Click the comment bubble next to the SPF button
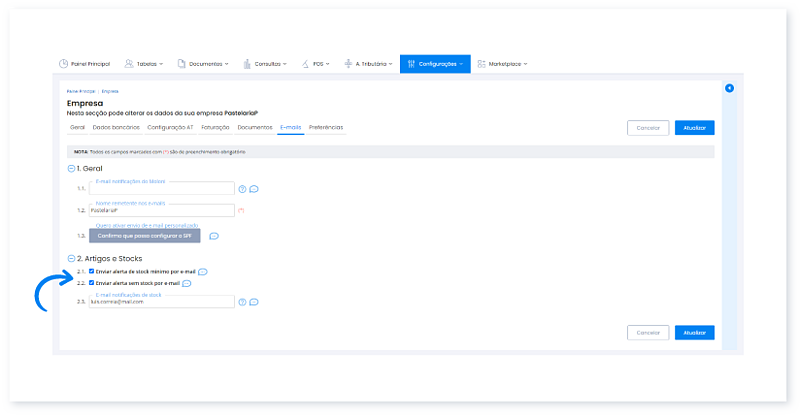The image size is (800, 416). 214,236
